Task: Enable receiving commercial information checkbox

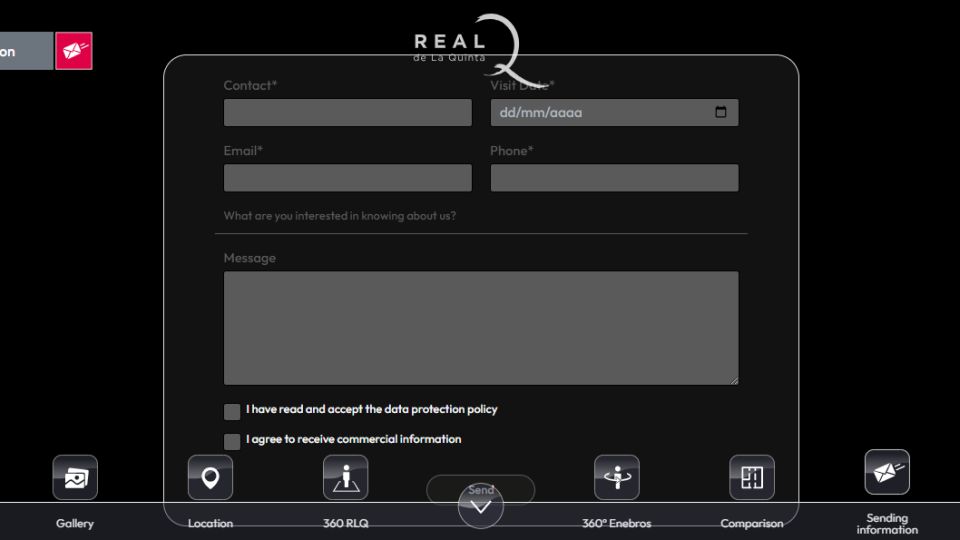Action: point(232,441)
